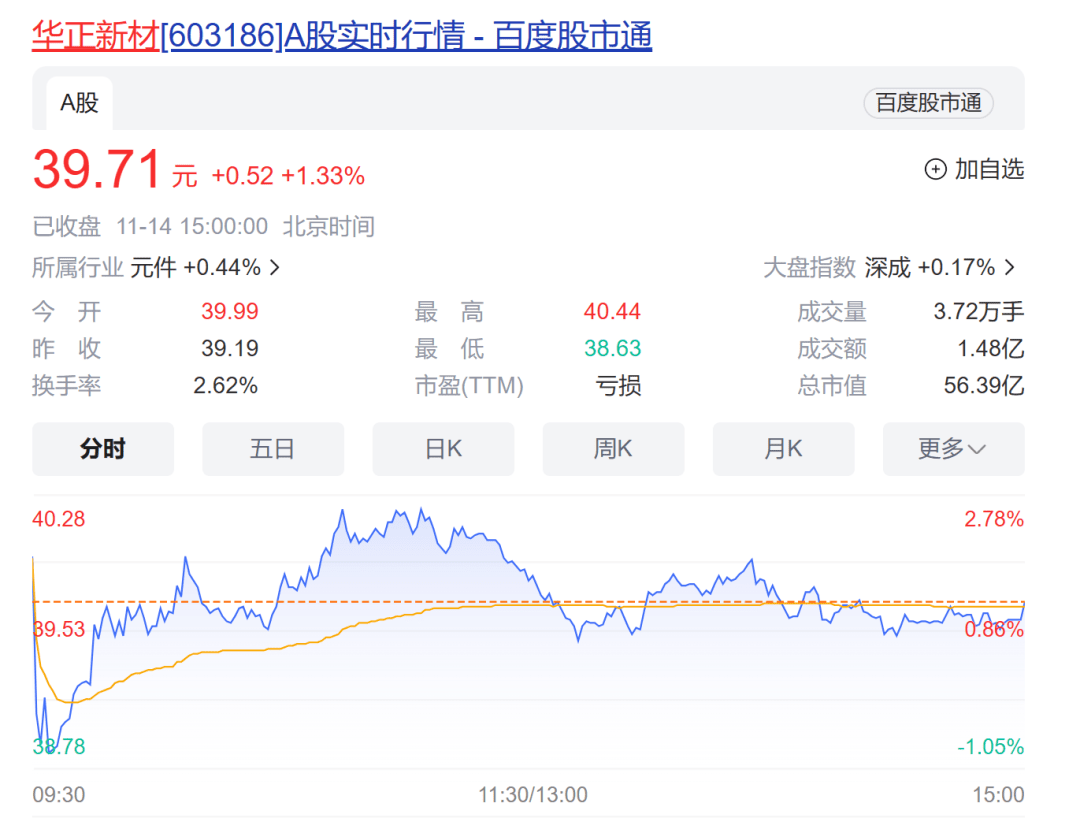Show the 月K monthly candlestick chart

point(783,449)
